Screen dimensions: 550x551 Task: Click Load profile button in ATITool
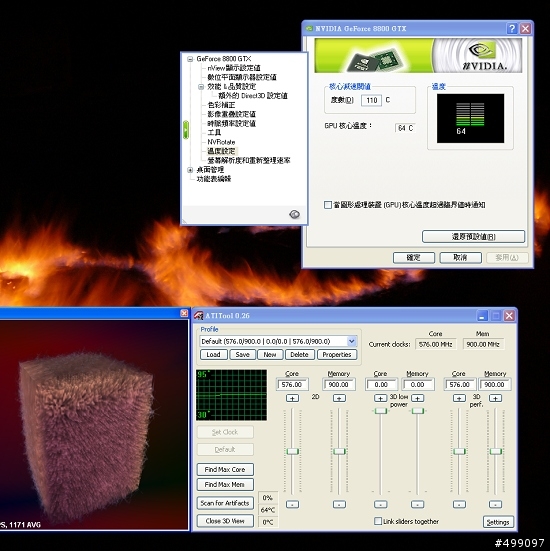[213, 355]
